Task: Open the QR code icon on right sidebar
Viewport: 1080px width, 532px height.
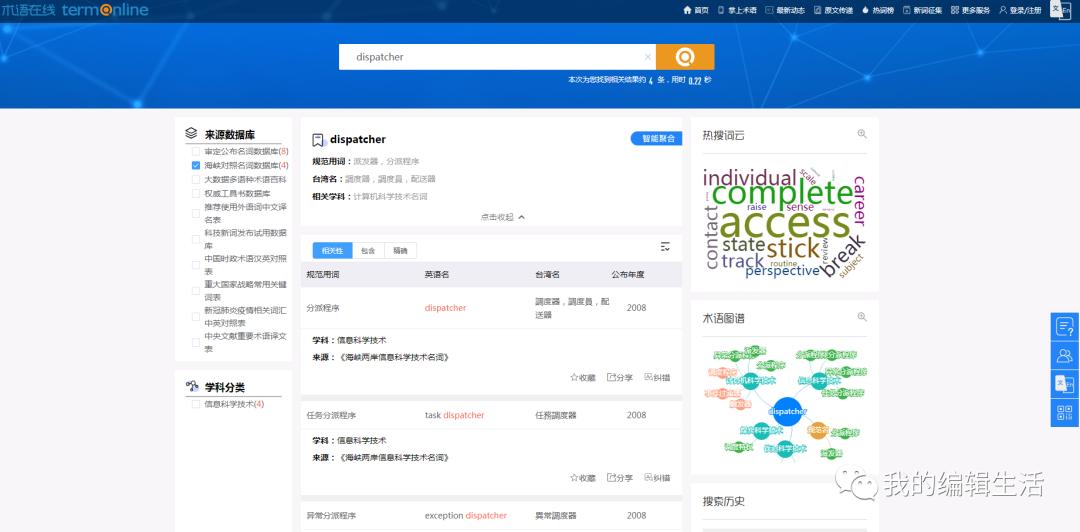Action: click(x=1064, y=413)
